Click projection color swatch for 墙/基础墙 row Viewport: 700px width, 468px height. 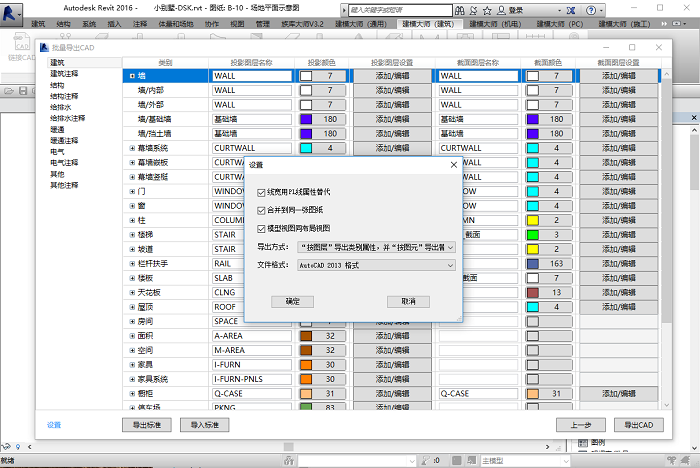(x=306, y=119)
